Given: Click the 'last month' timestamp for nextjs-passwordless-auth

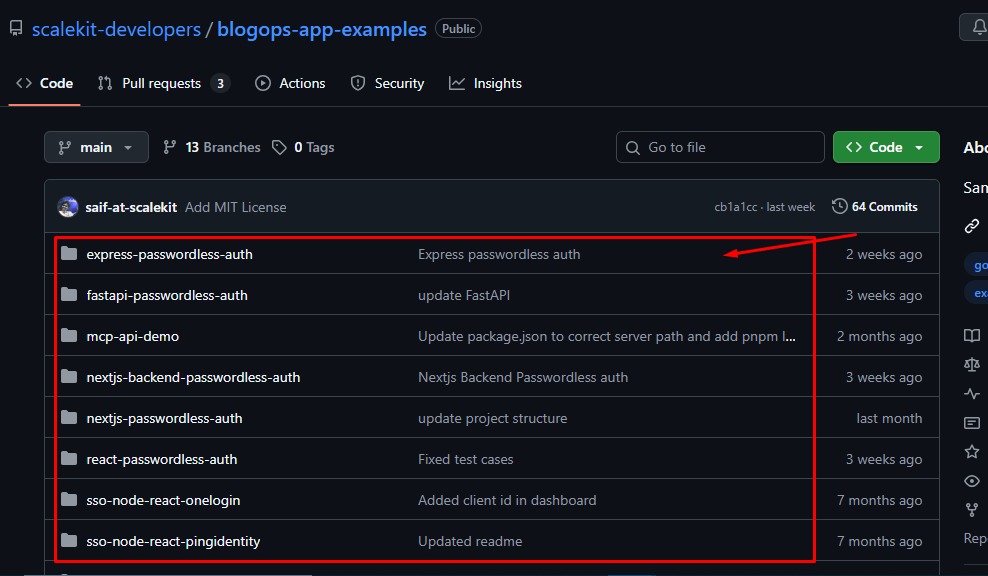Looking at the screenshot, I should click(x=889, y=418).
